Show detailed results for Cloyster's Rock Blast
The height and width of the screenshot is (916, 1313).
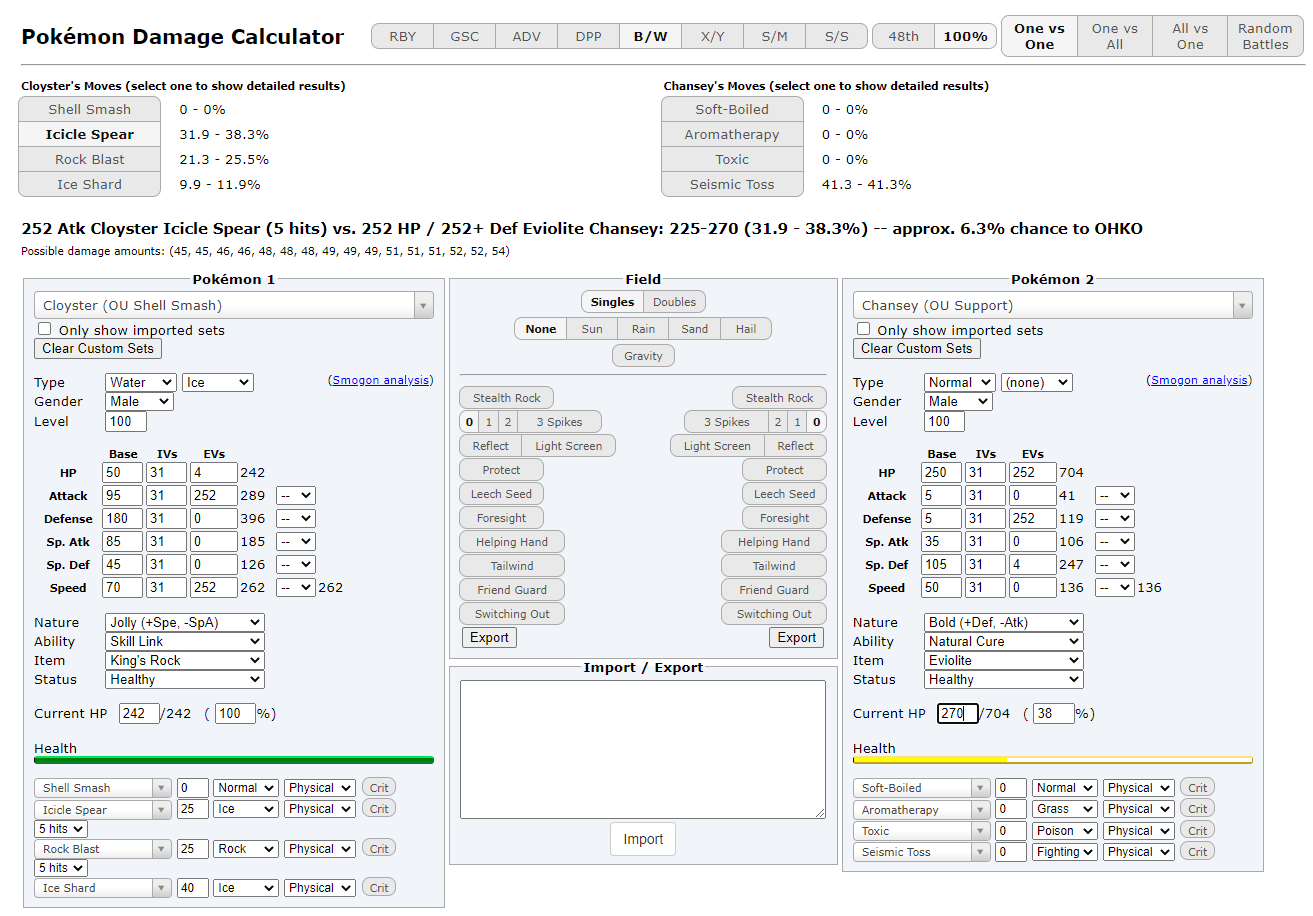90,159
